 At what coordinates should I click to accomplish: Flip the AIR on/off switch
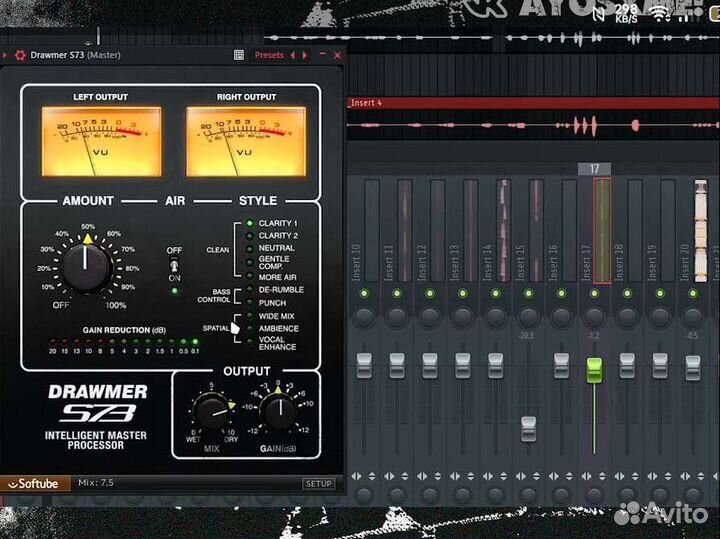174,266
